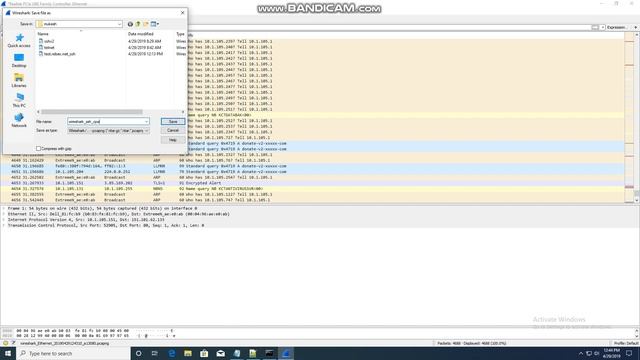Open Microsoft Store from the taskbar

(204, 353)
